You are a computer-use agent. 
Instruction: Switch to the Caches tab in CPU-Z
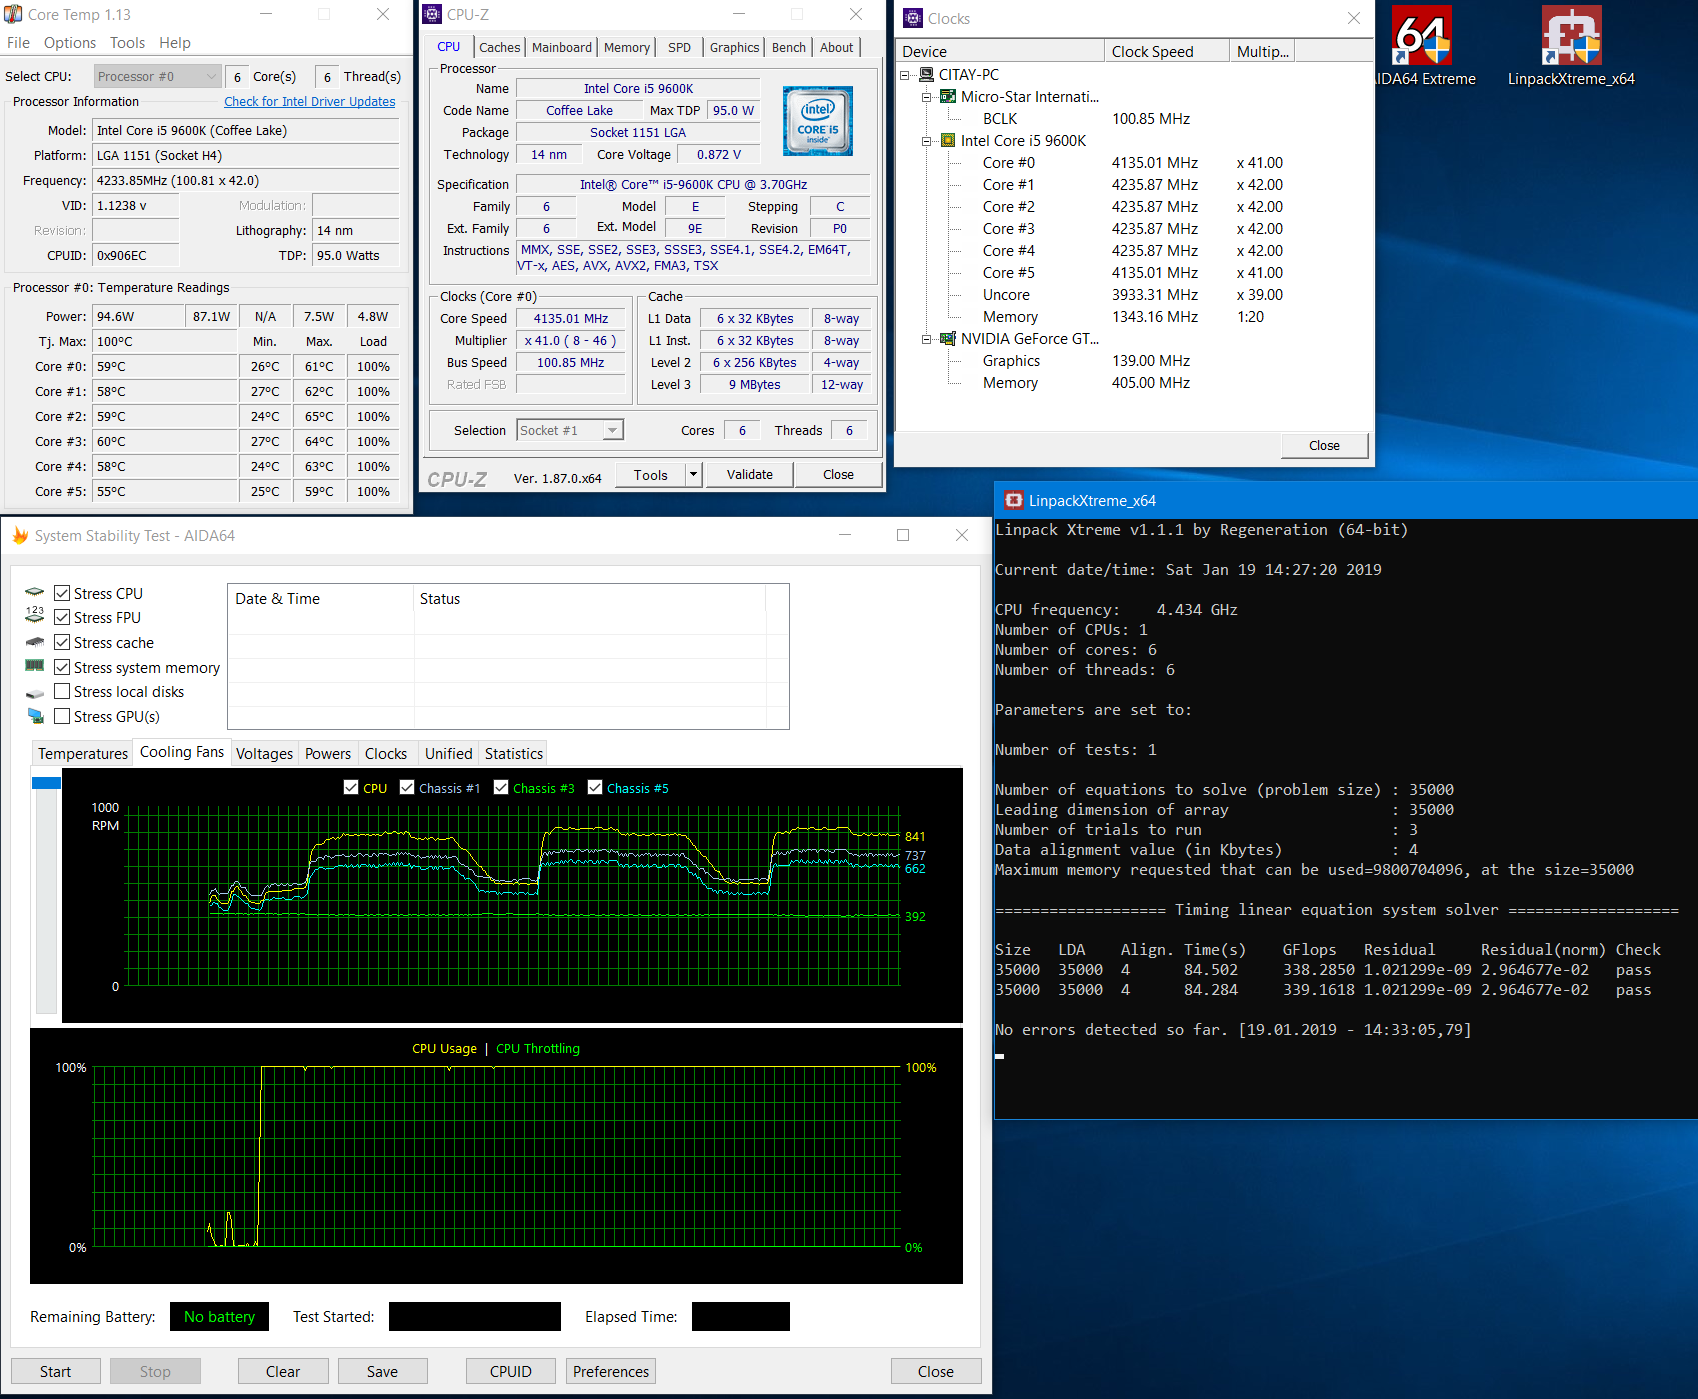[x=499, y=47]
